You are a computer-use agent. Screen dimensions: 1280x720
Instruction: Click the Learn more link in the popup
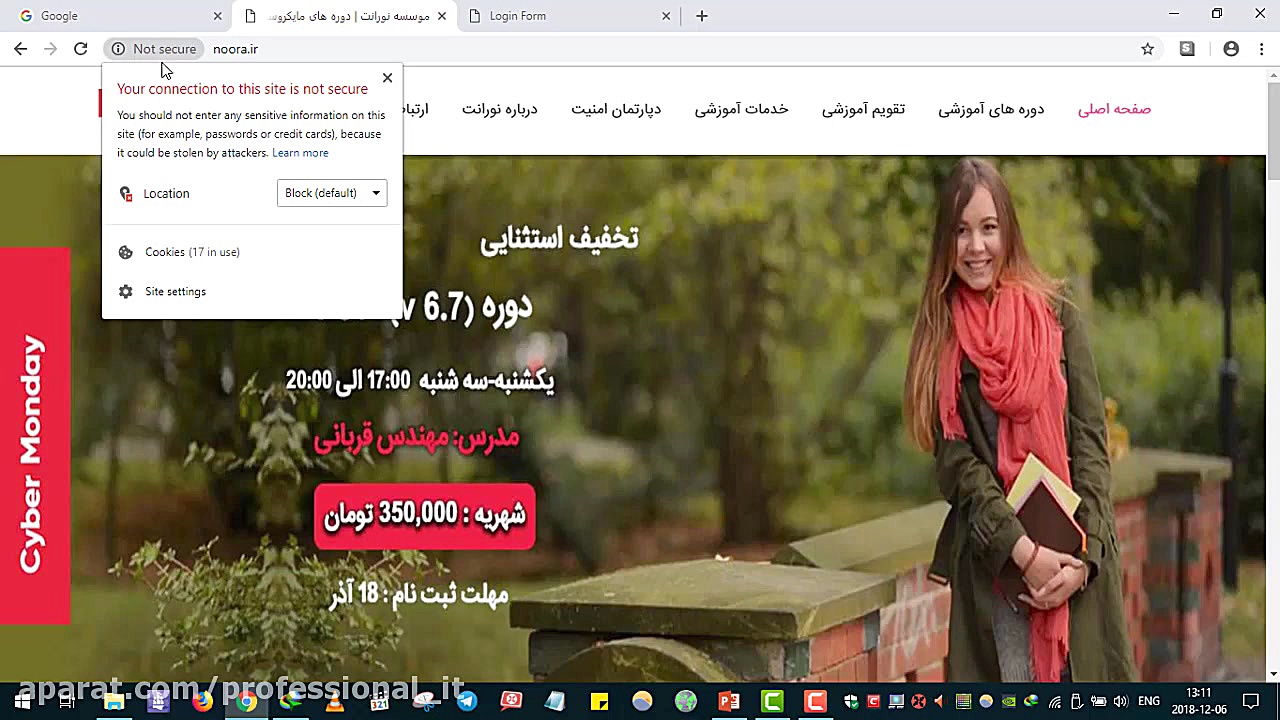(x=300, y=152)
